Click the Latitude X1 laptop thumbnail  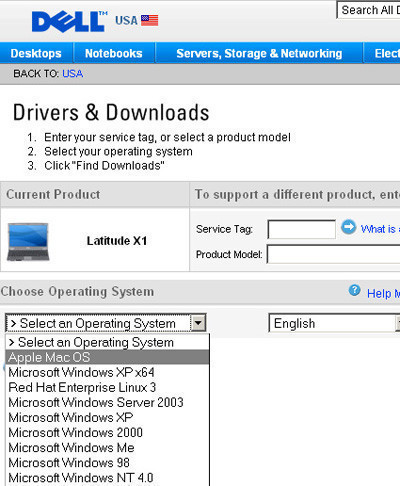click(28, 242)
